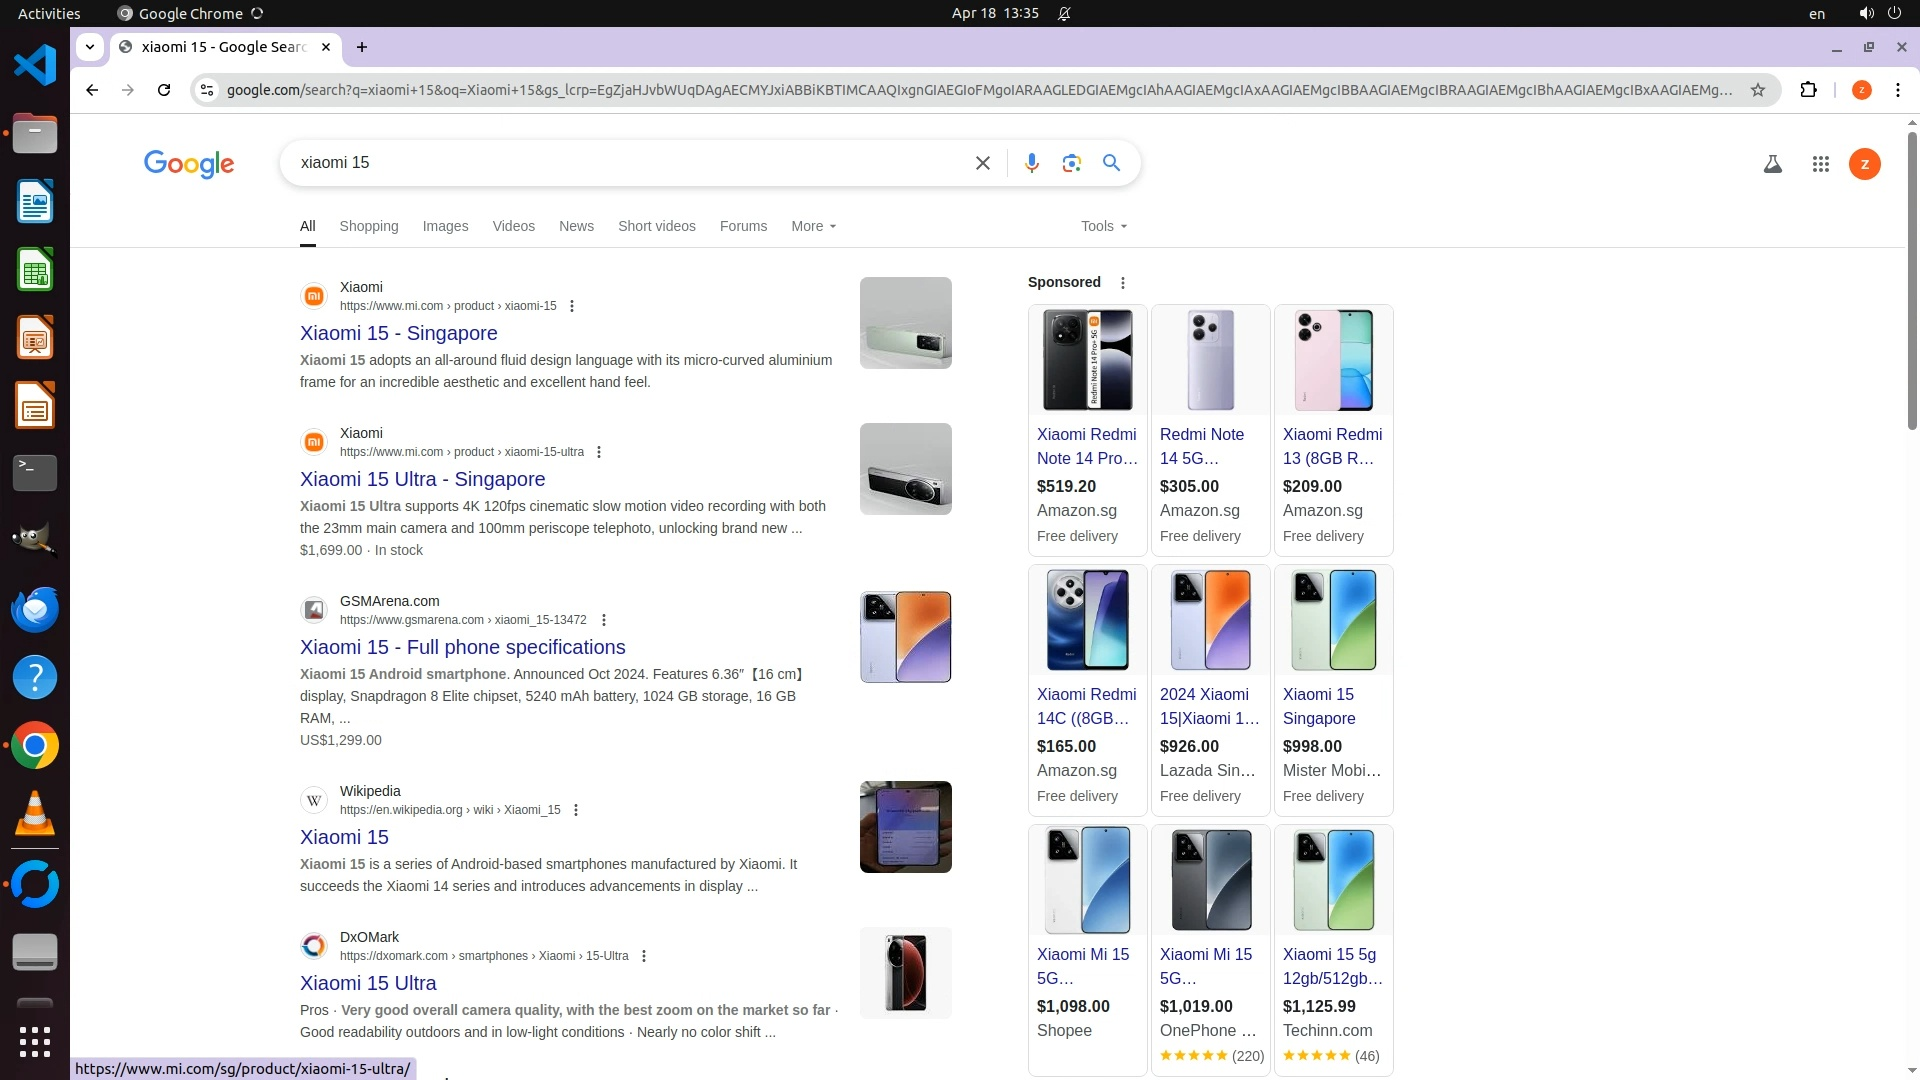Bookmark this page with star icon
This screenshot has width=1920, height=1080.
point(1757,90)
